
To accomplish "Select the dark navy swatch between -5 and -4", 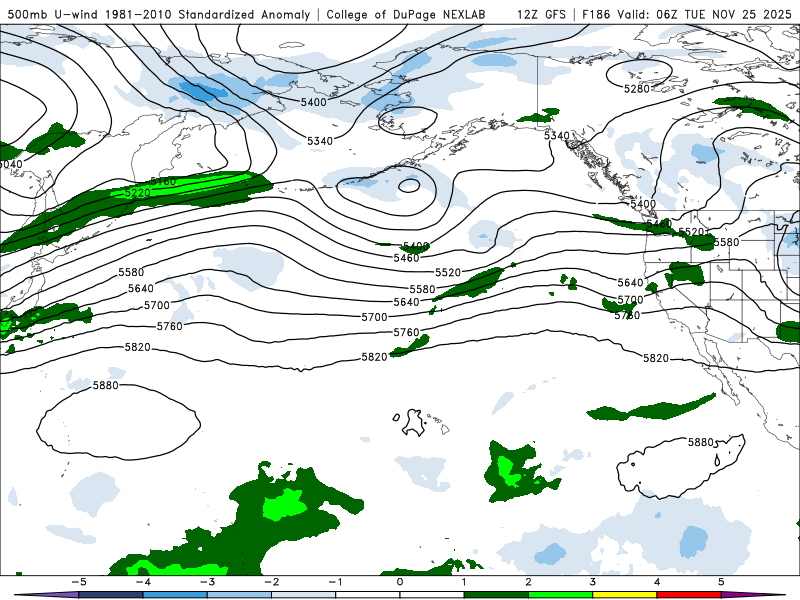I will coord(111,595).
